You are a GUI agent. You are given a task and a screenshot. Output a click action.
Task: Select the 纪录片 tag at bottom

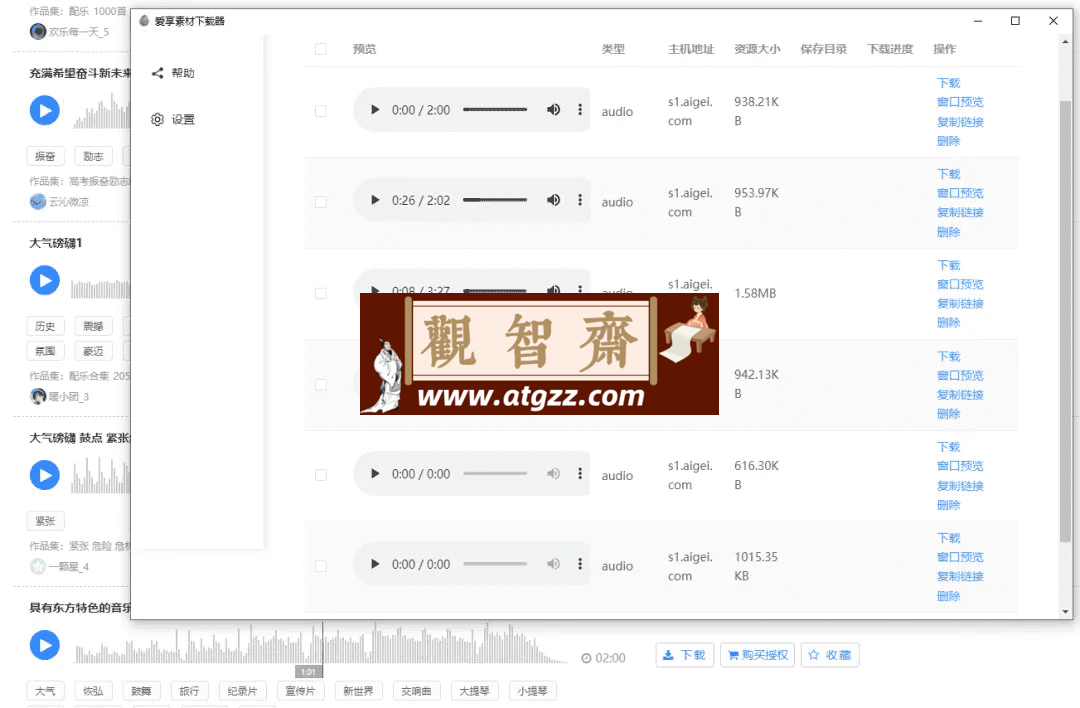point(242,691)
